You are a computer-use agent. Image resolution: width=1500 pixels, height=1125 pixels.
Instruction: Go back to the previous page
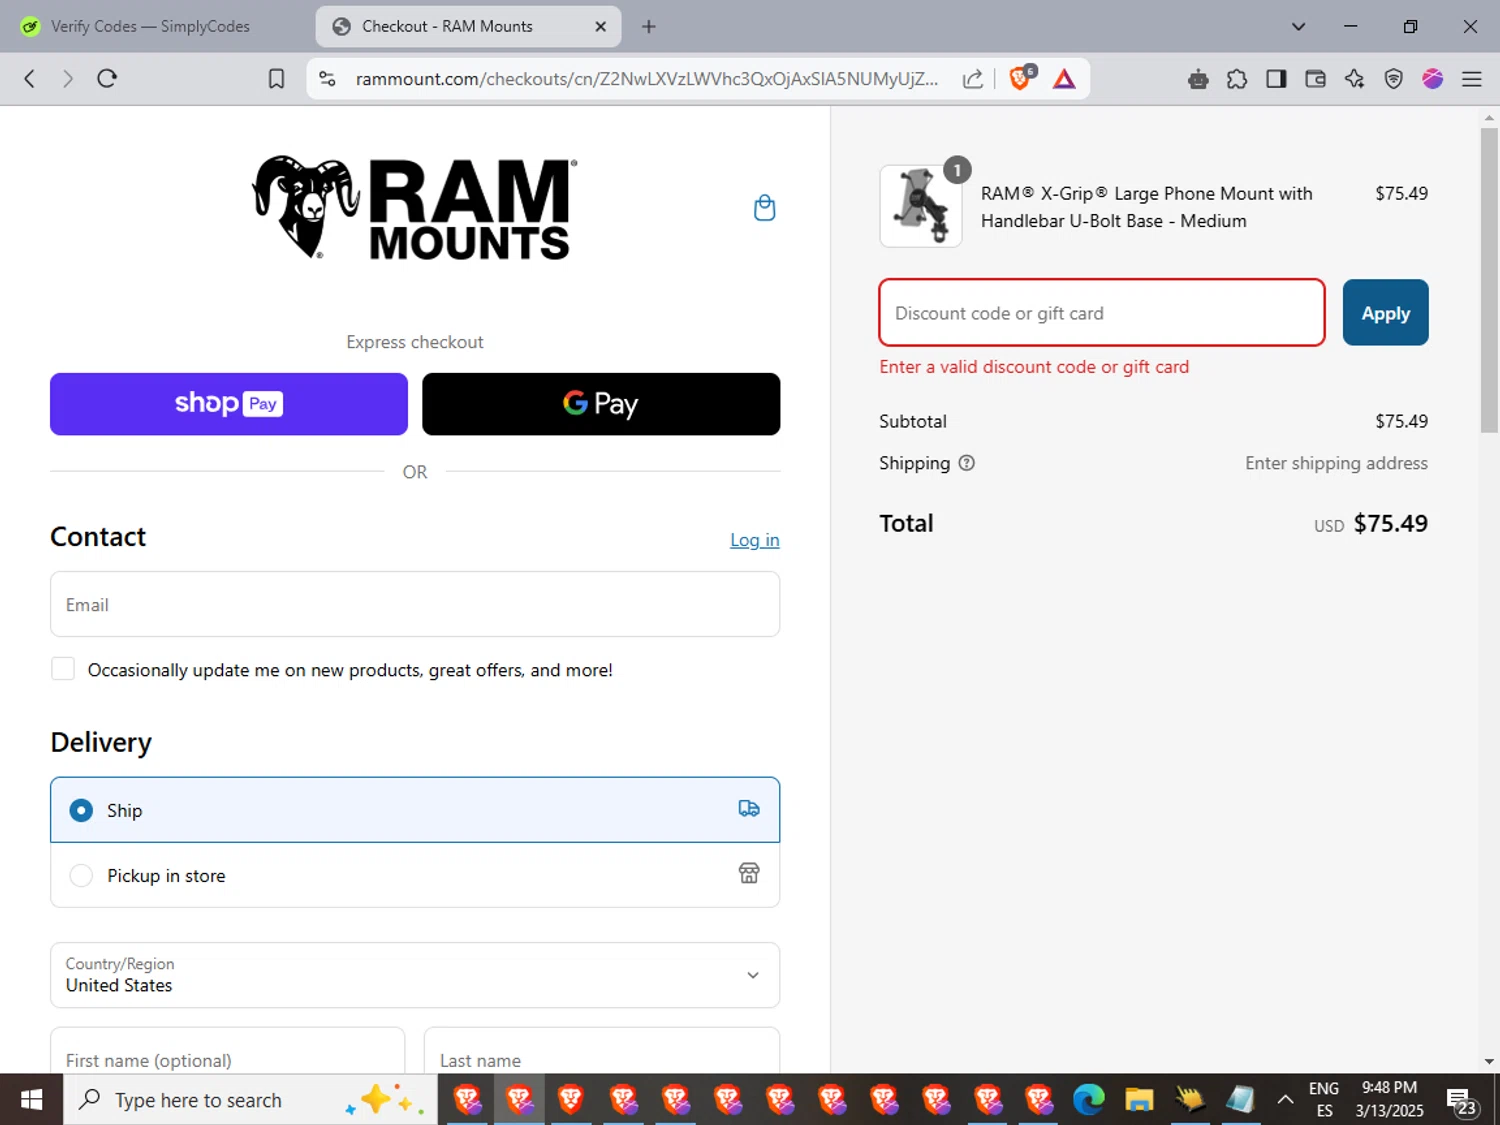[x=30, y=79]
